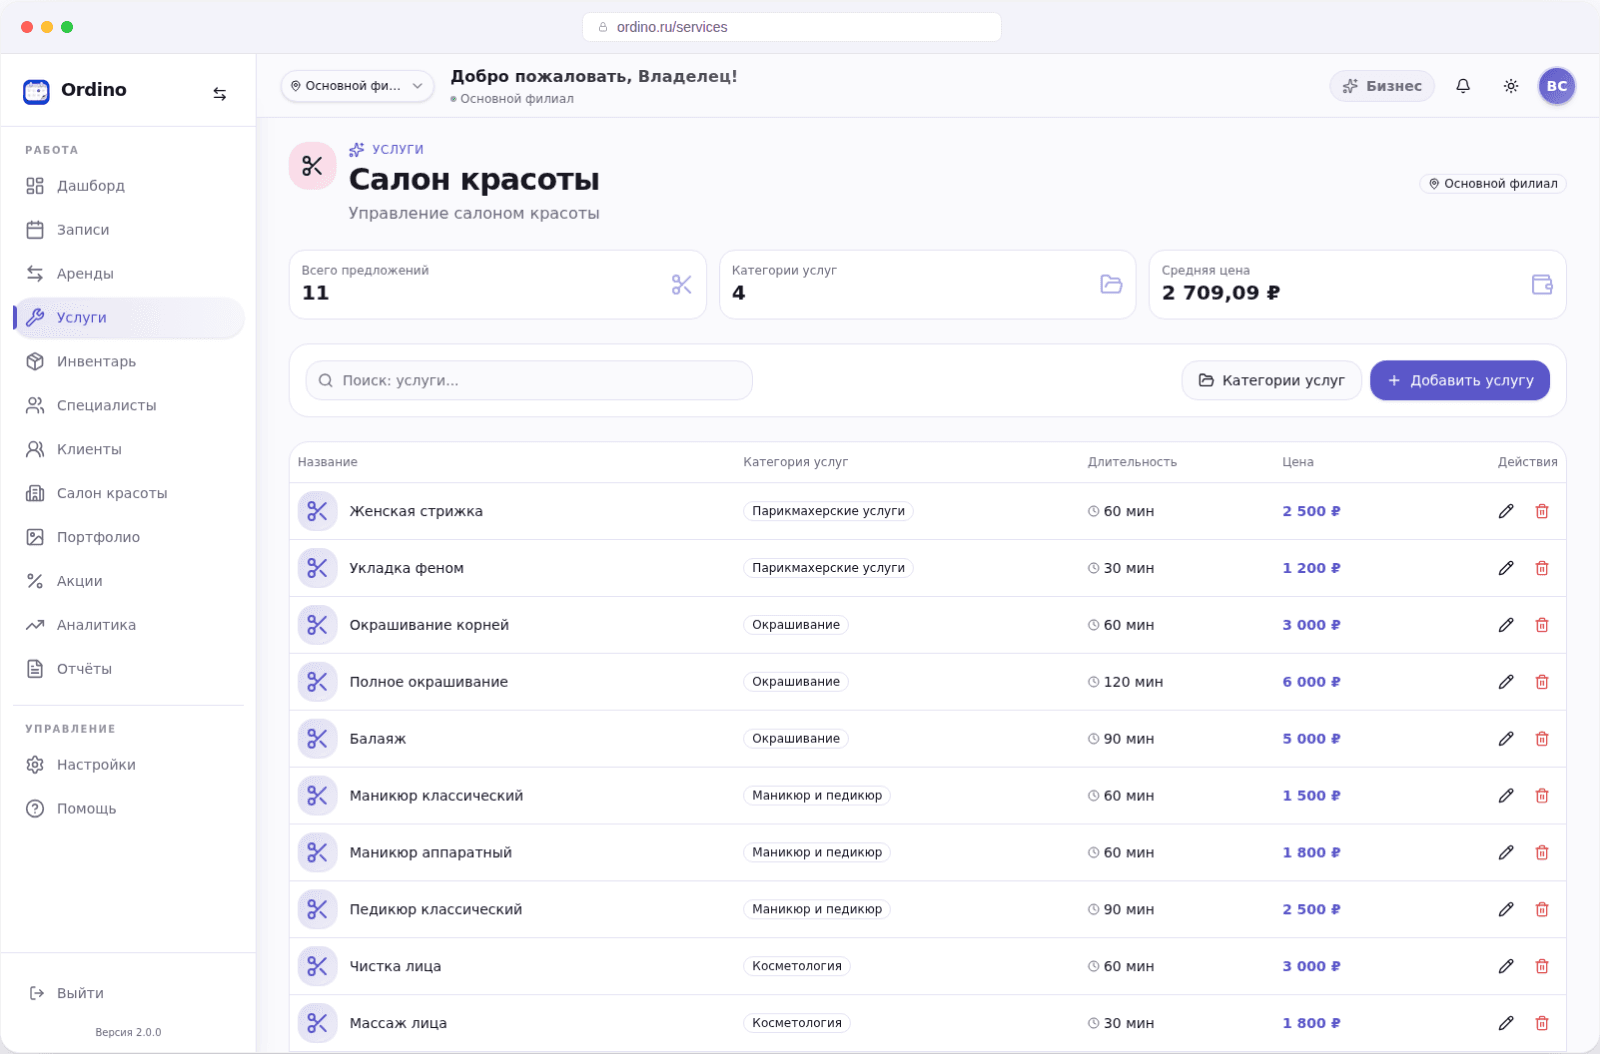Open the Основной фи... branch dropdown

pyautogui.click(x=357, y=86)
